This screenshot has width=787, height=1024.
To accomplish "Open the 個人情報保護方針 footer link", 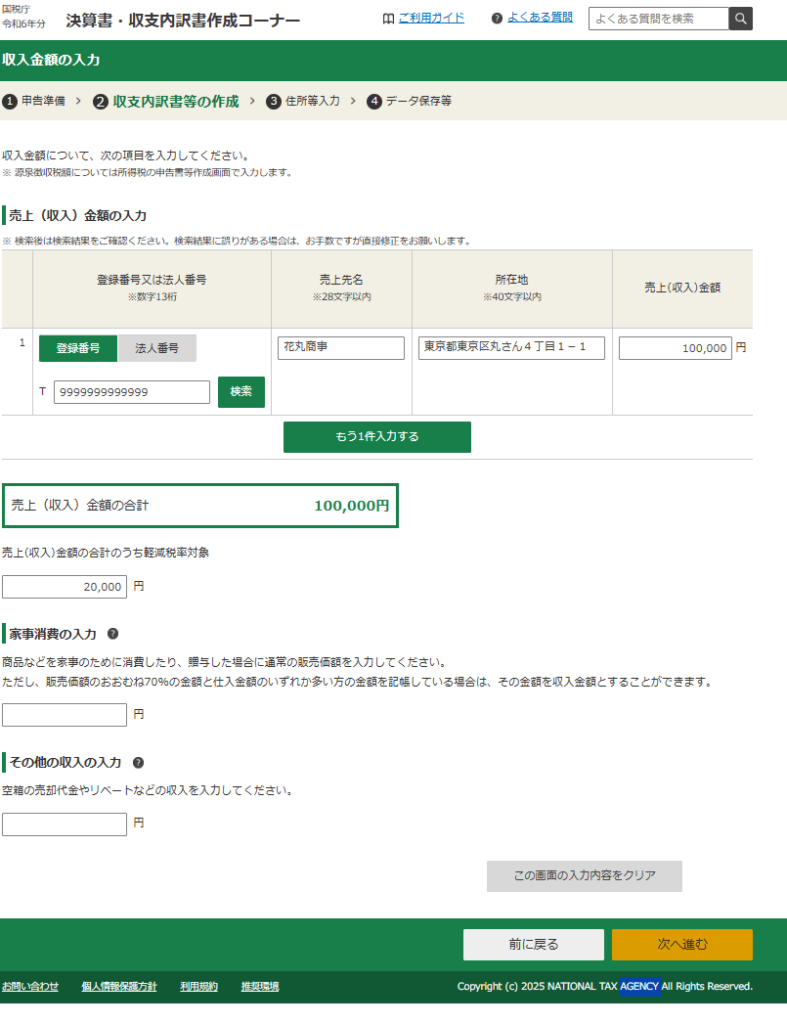I will click(119, 987).
